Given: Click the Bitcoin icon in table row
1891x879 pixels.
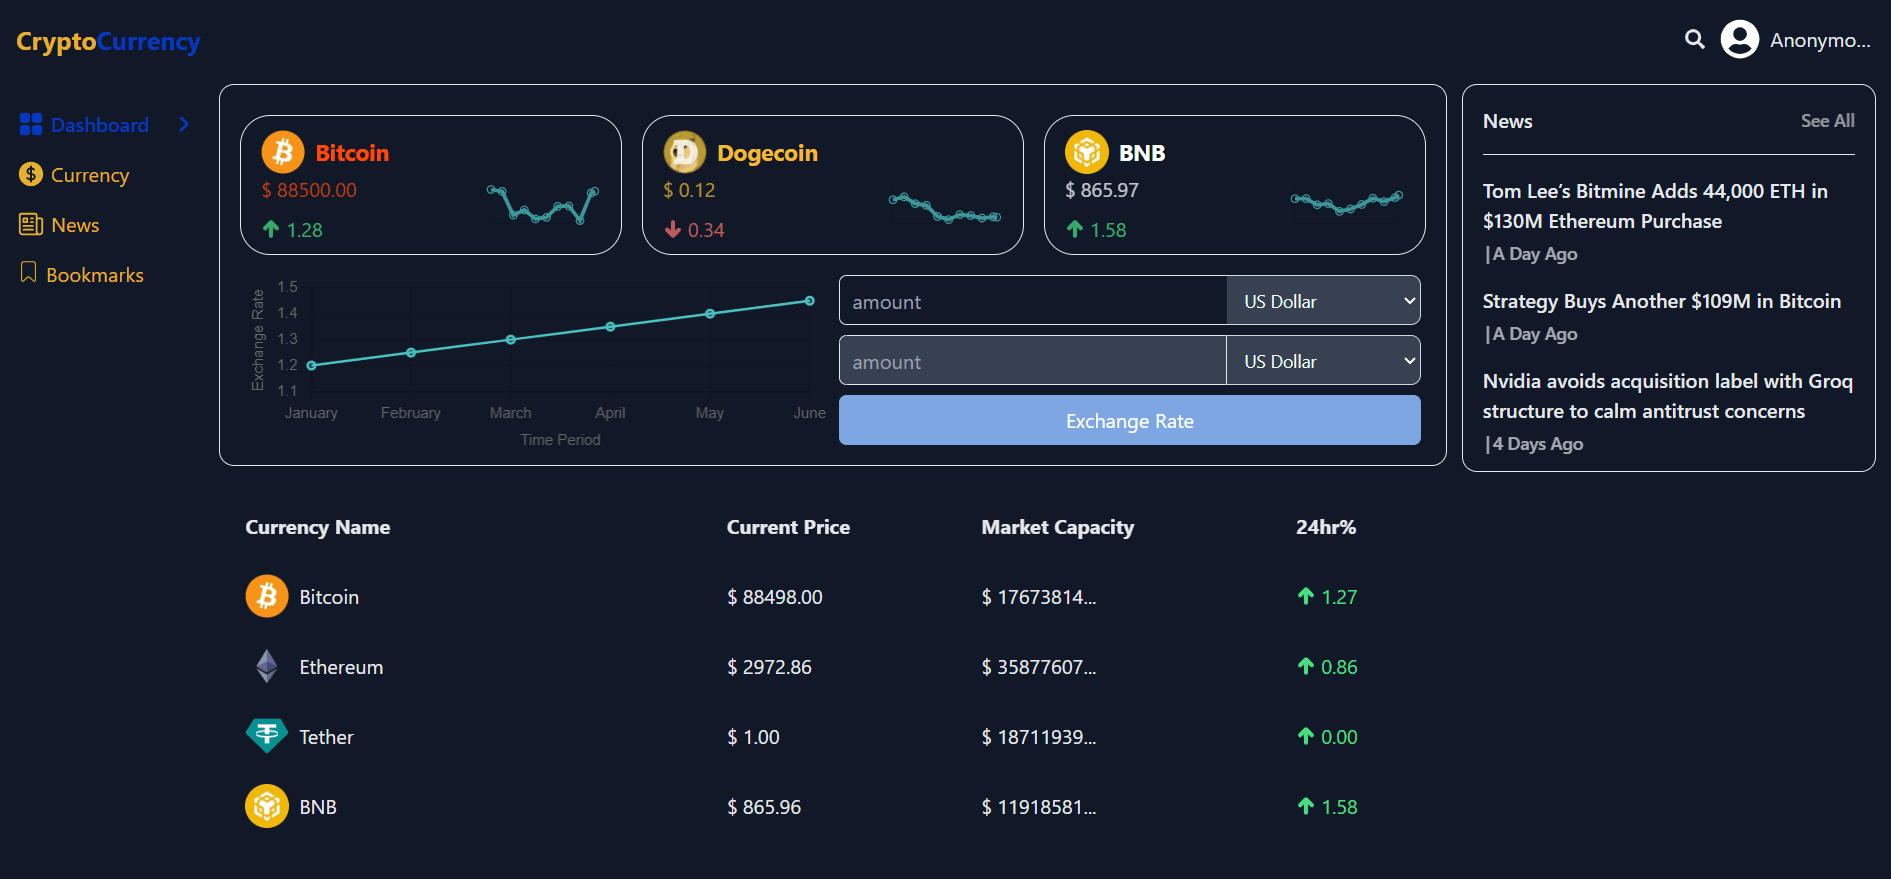Looking at the screenshot, I should [x=267, y=596].
